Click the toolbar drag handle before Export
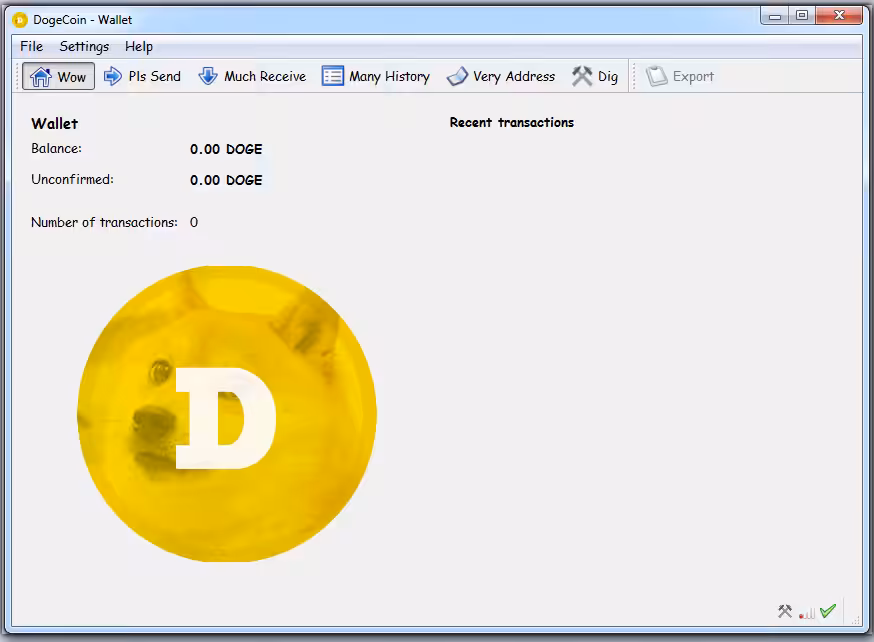This screenshot has height=642, width=874. coord(634,76)
